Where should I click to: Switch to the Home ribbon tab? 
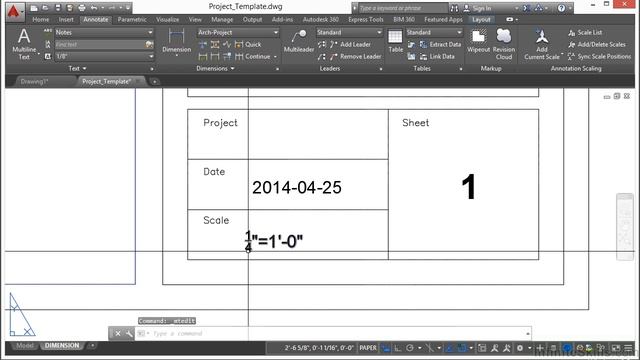pos(40,19)
